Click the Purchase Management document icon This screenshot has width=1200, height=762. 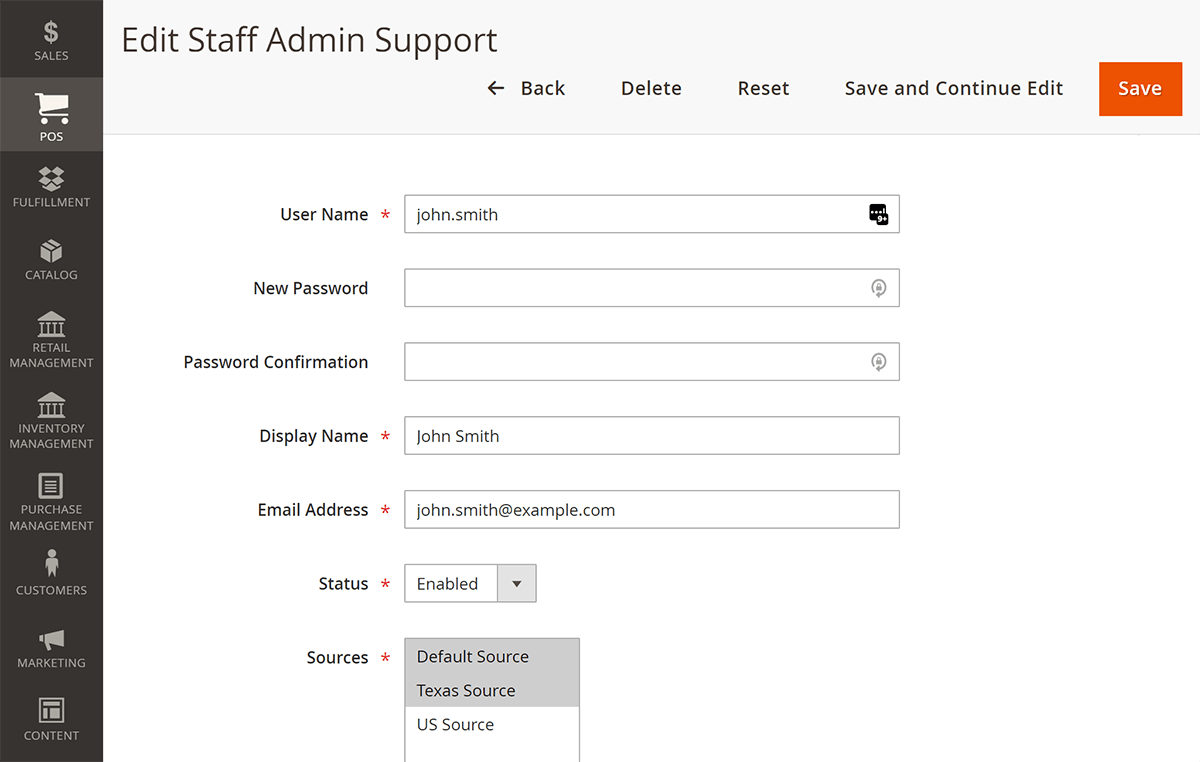pos(51,486)
